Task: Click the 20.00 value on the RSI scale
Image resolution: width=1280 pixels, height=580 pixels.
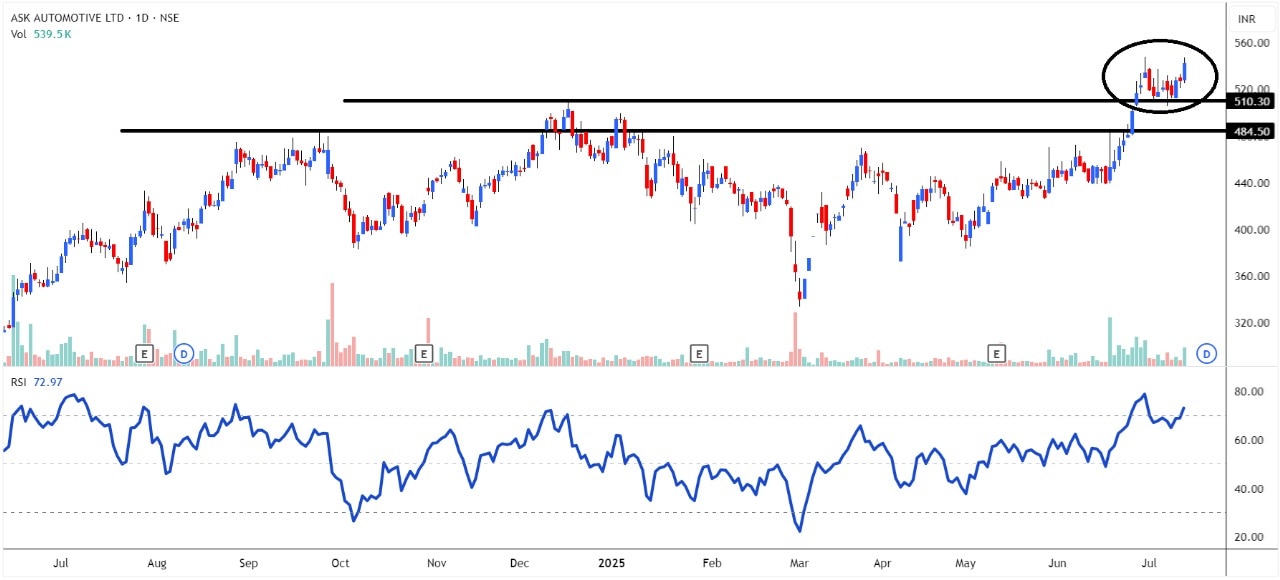Action: click(x=1250, y=537)
